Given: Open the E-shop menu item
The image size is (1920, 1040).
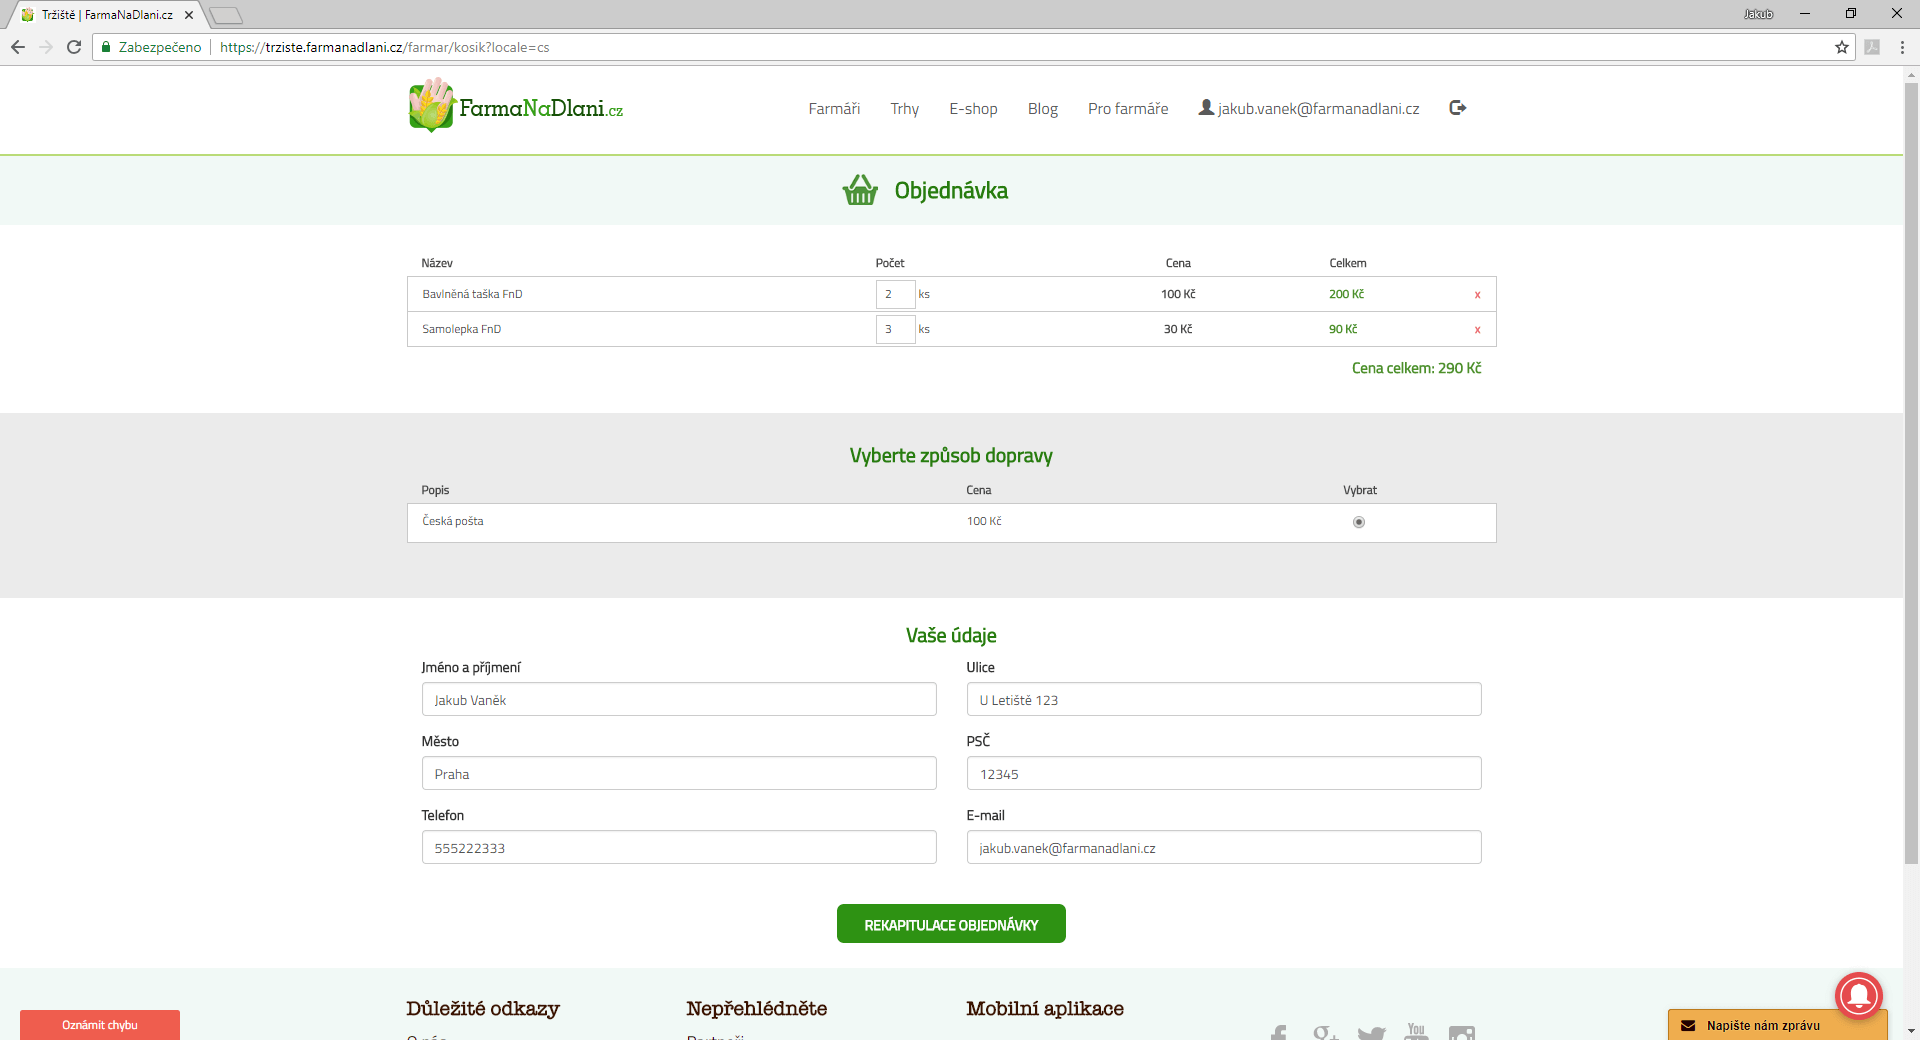Looking at the screenshot, I should click(x=972, y=109).
